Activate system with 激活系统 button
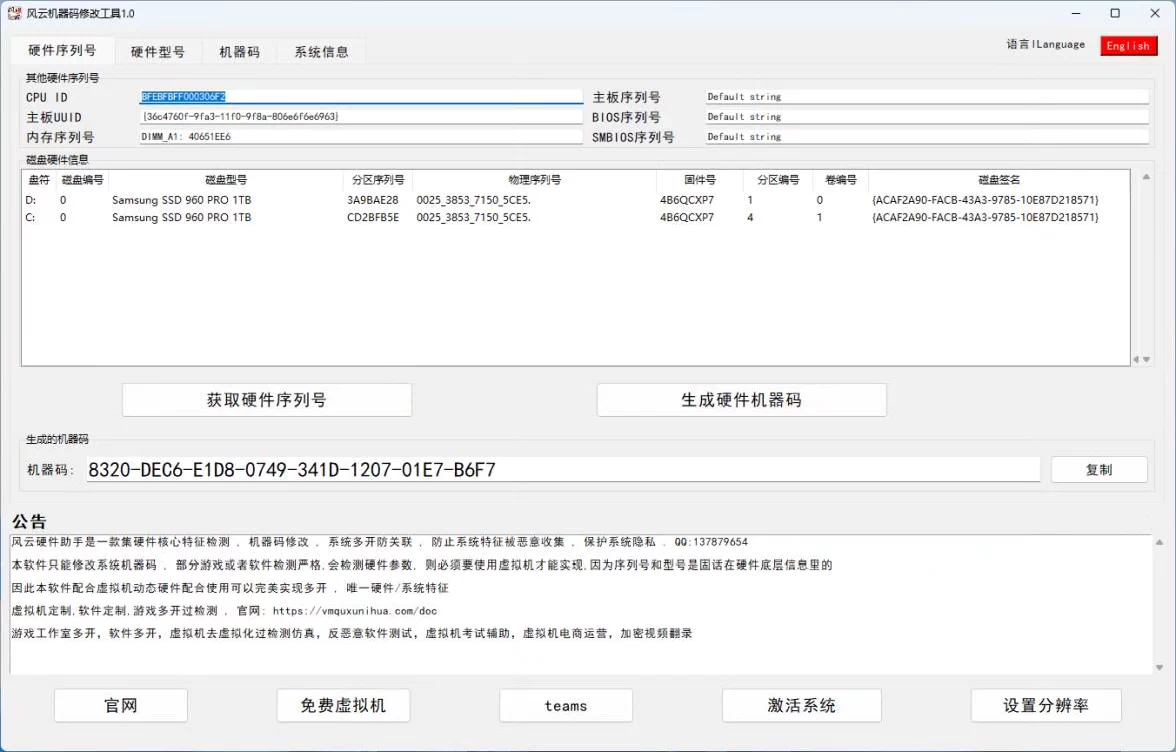1176x752 pixels. (x=801, y=705)
